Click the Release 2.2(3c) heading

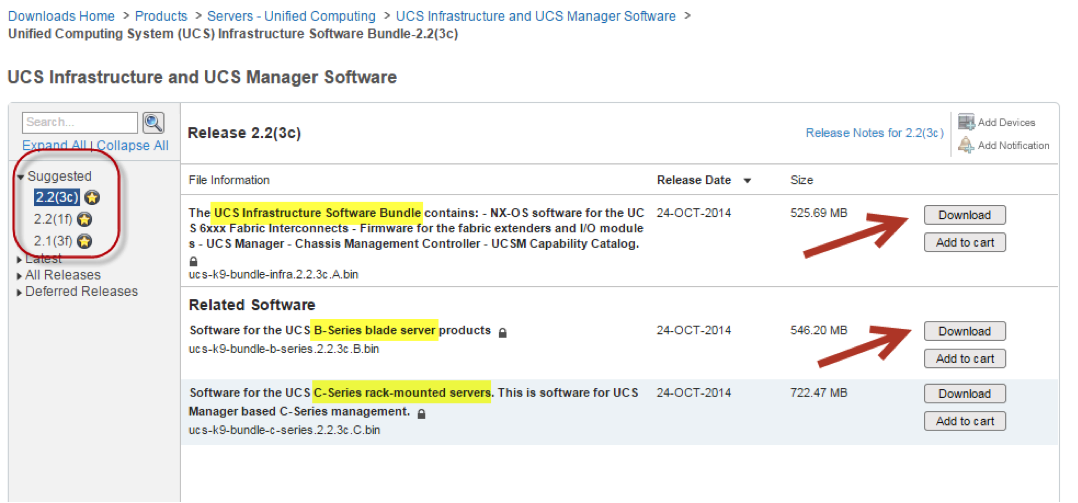pos(244,133)
